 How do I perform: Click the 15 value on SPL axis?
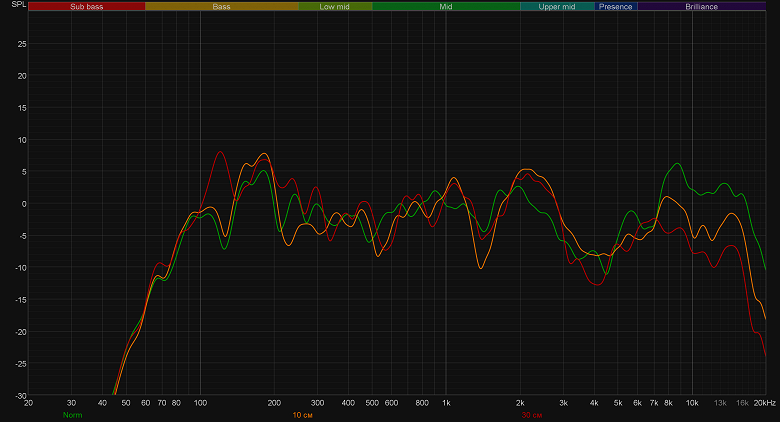(x=22, y=108)
